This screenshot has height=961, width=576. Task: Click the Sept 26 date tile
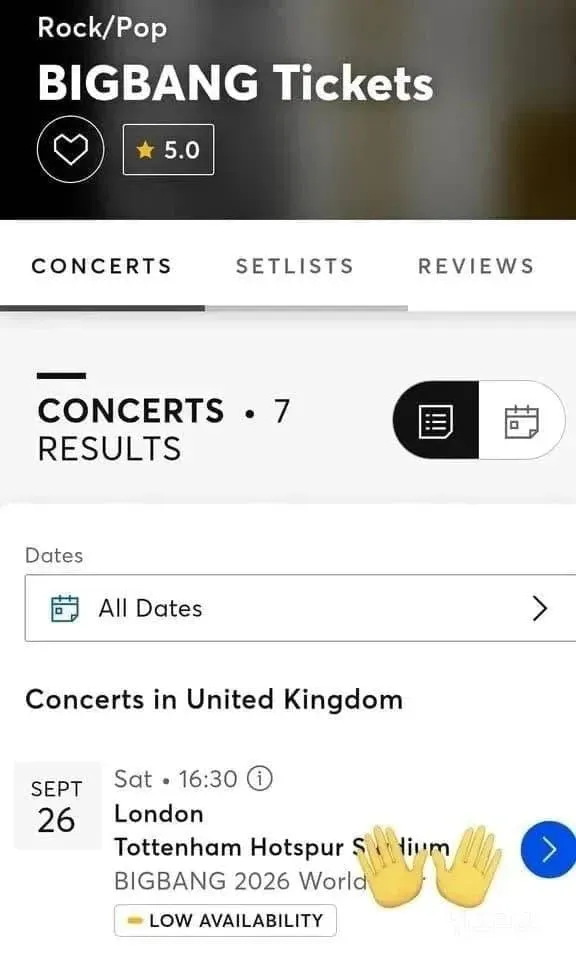pyautogui.click(x=57, y=805)
